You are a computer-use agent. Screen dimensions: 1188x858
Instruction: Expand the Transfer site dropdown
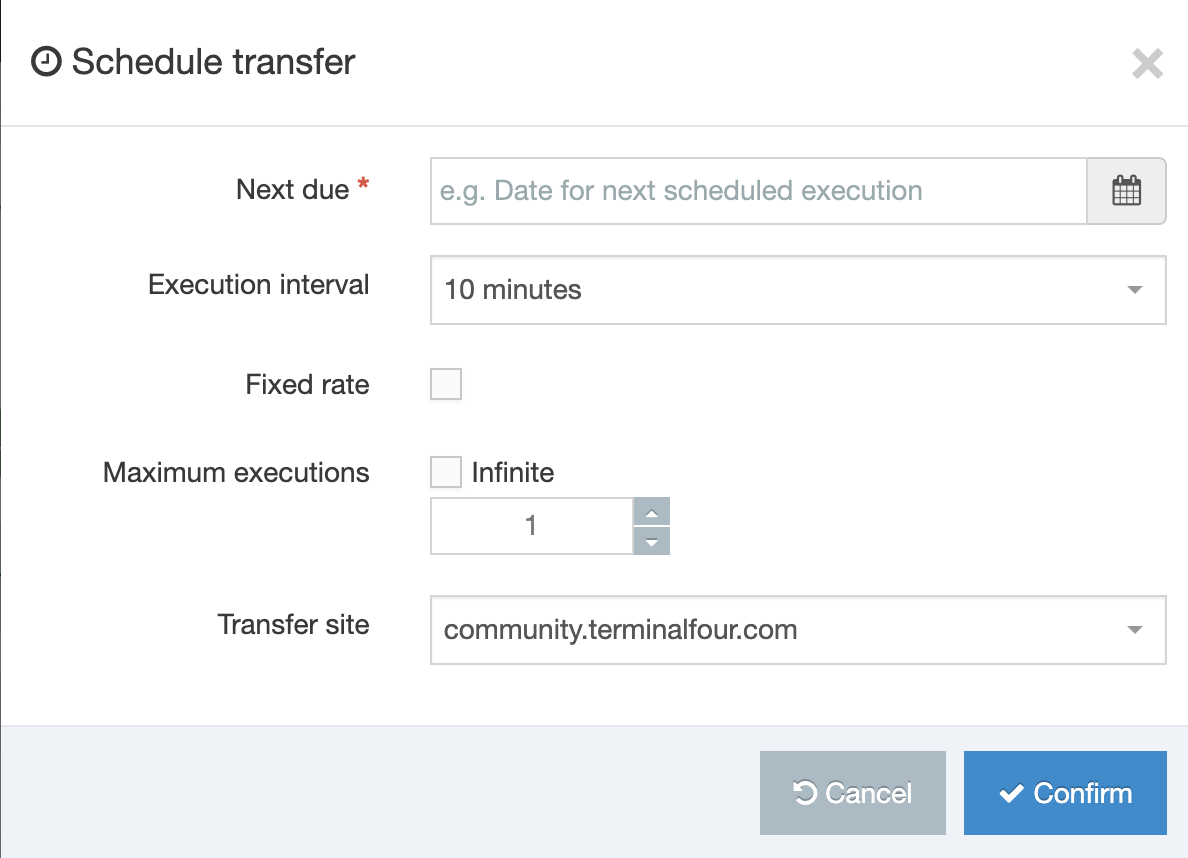(797, 630)
